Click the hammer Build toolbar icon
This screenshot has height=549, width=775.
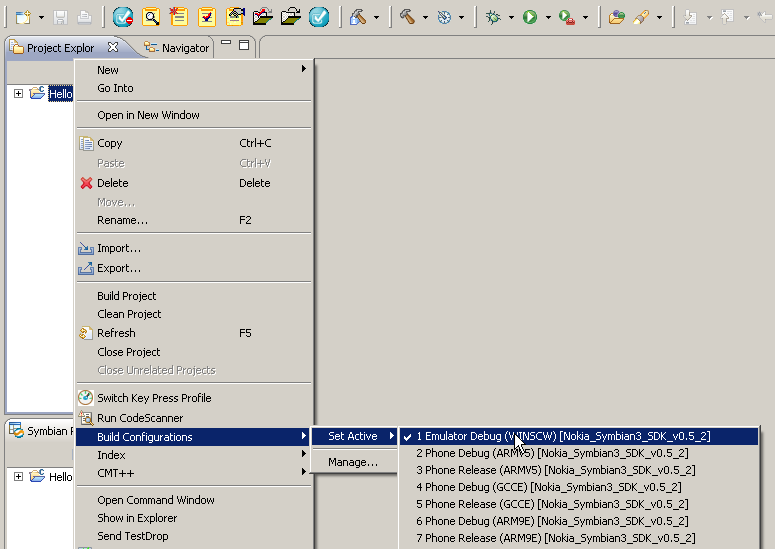click(408, 17)
